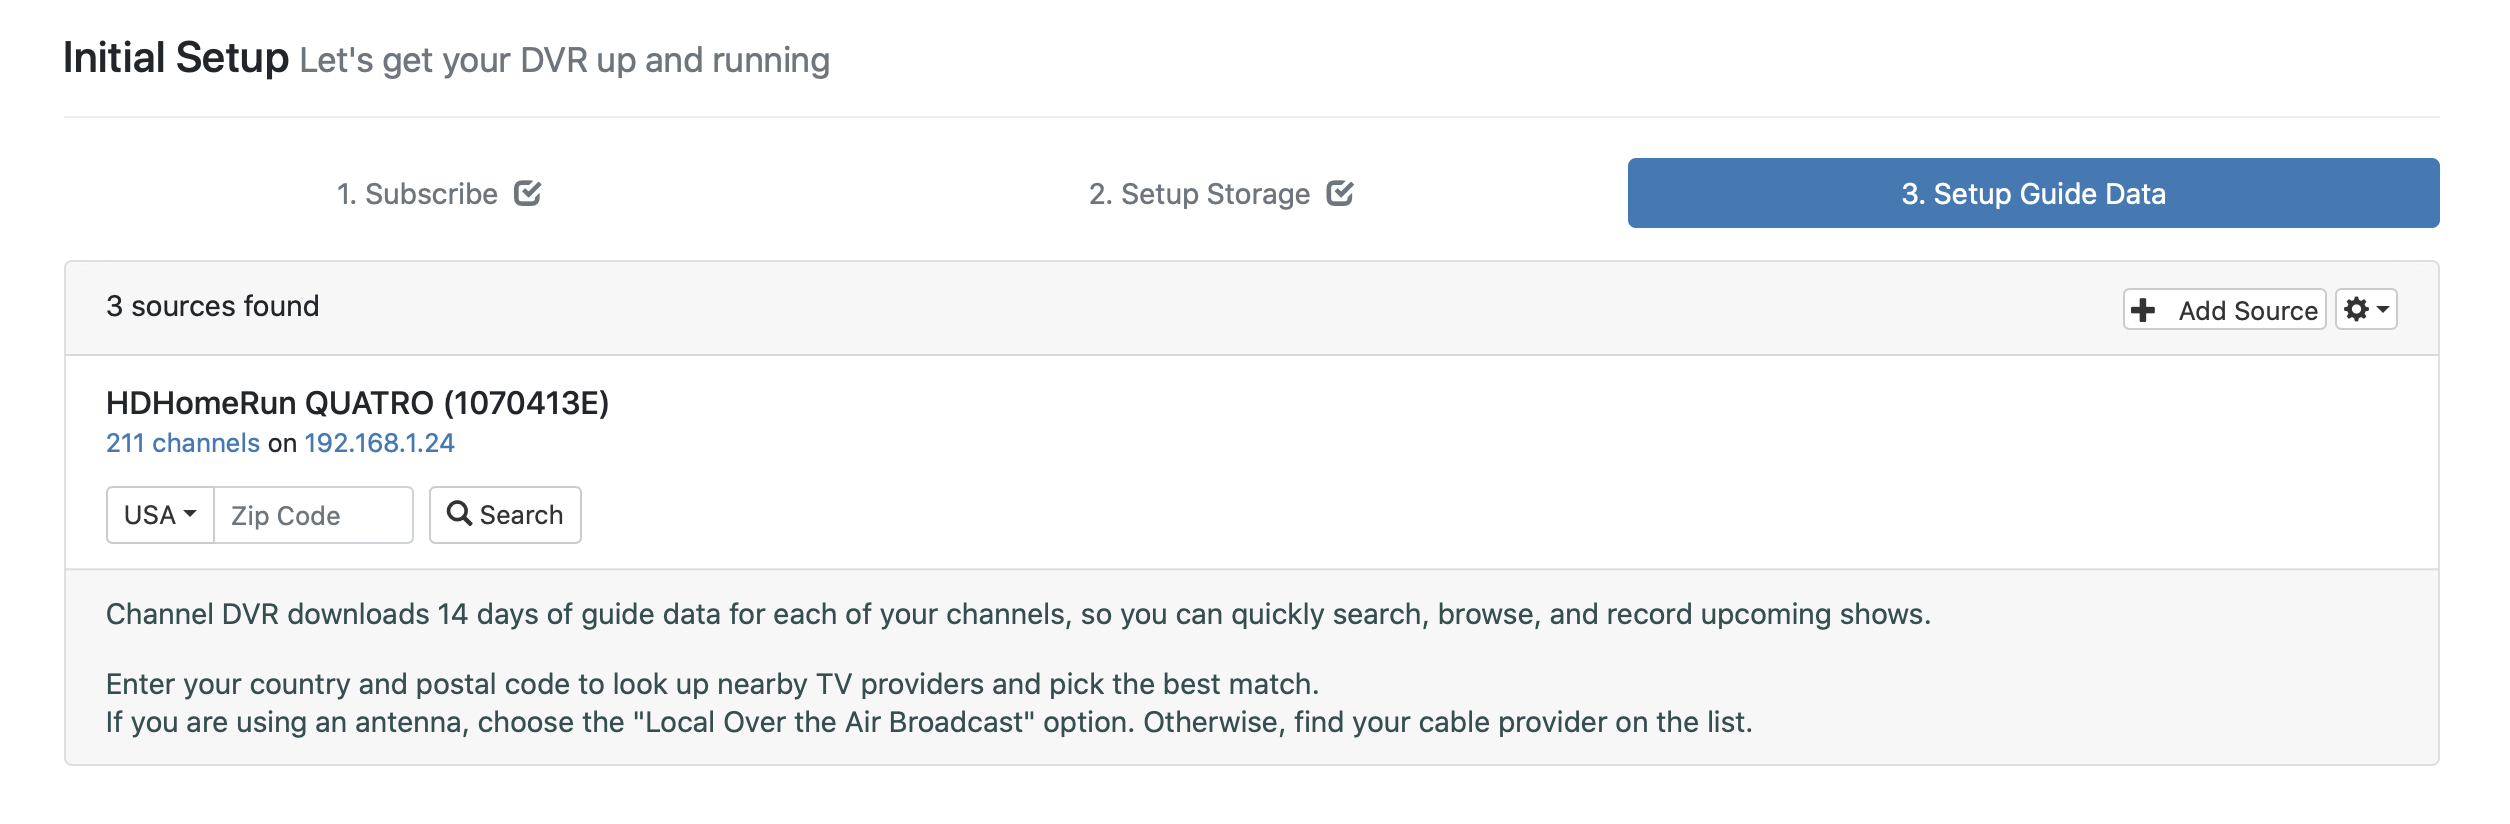Image resolution: width=2510 pixels, height=824 pixels.
Task: Click the checkmark icon beside Setup Storage
Action: (x=1339, y=193)
